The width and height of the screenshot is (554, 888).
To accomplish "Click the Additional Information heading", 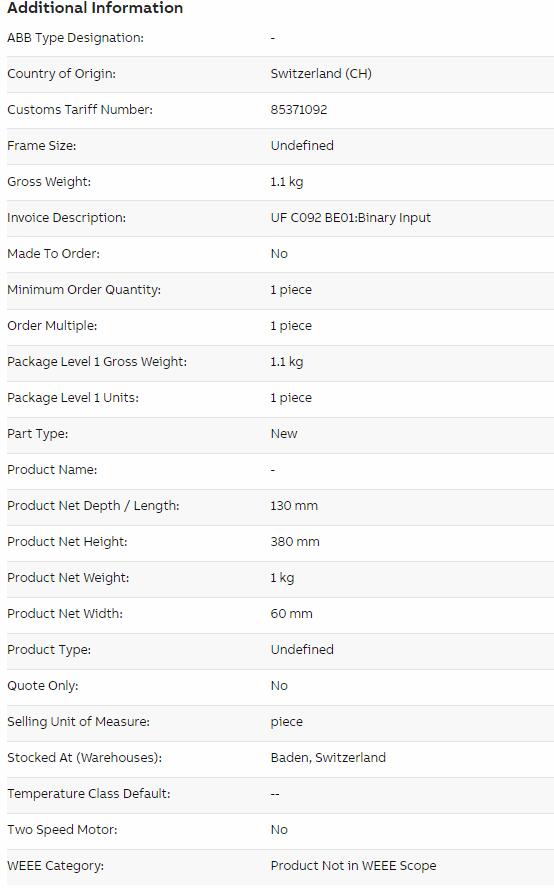I will pos(95,8).
